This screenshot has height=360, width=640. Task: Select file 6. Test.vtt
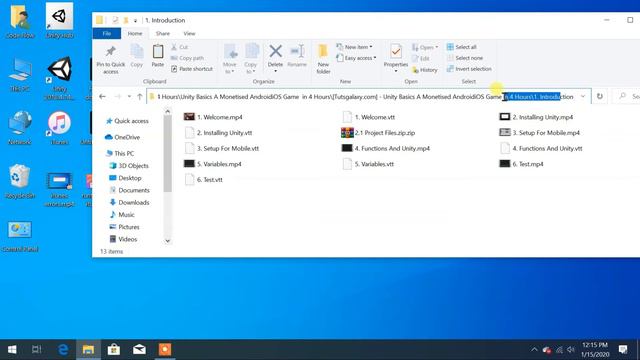[x=204, y=180]
